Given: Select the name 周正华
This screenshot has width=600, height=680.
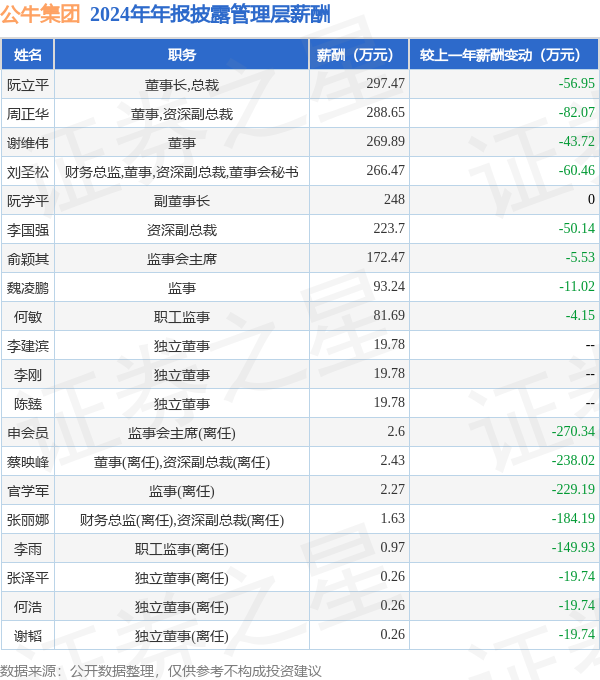Looking at the screenshot, I should click(x=28, y=114).
